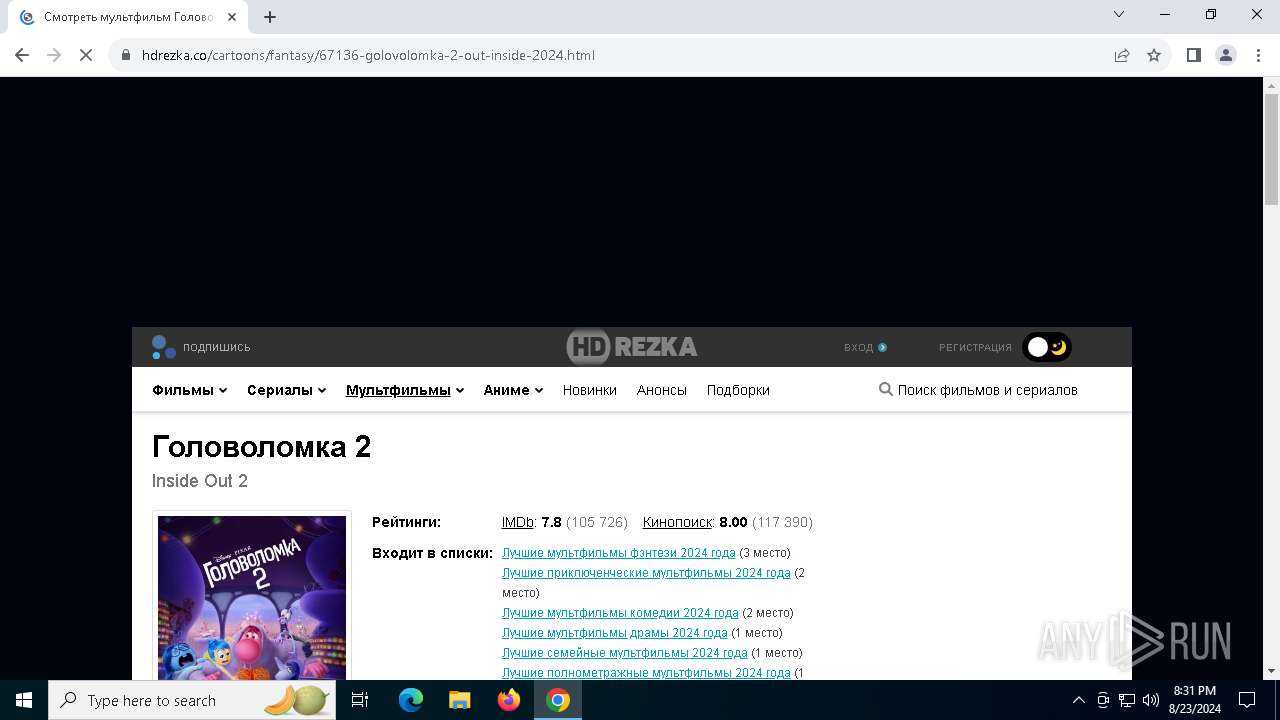Viewport: 1280px width, 720px height.
Task: Click the scrollbar down arrow
Action: 1271,671
